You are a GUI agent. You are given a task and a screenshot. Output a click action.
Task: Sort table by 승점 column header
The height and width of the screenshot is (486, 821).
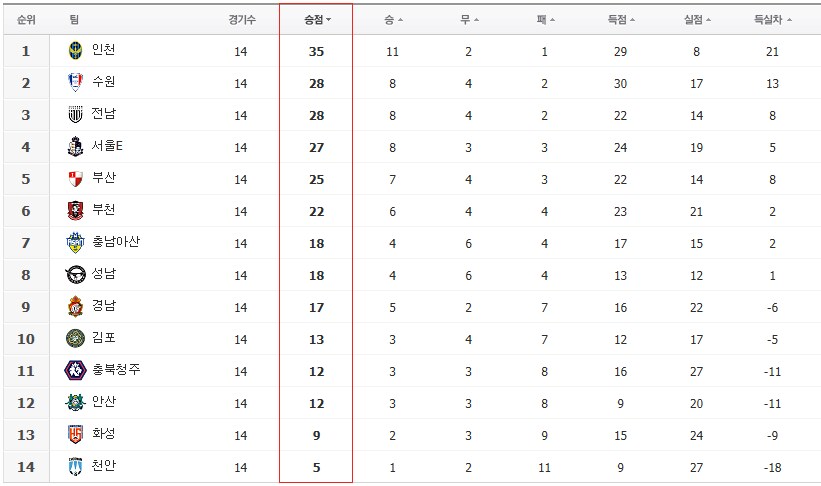click(317, 20)
